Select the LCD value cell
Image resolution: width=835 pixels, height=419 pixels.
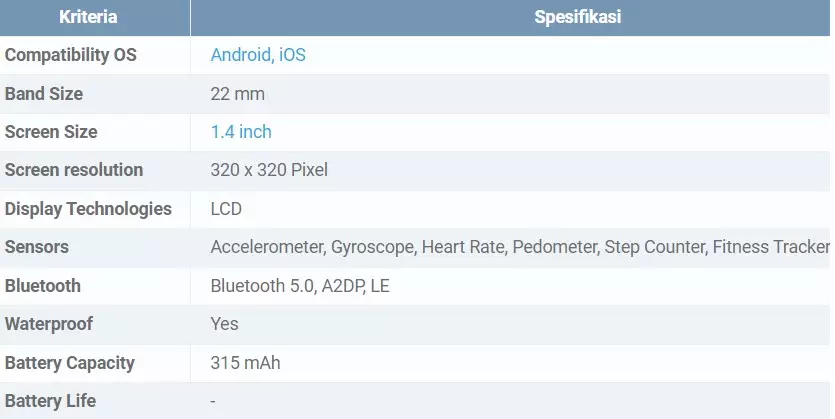click(226, 209)
